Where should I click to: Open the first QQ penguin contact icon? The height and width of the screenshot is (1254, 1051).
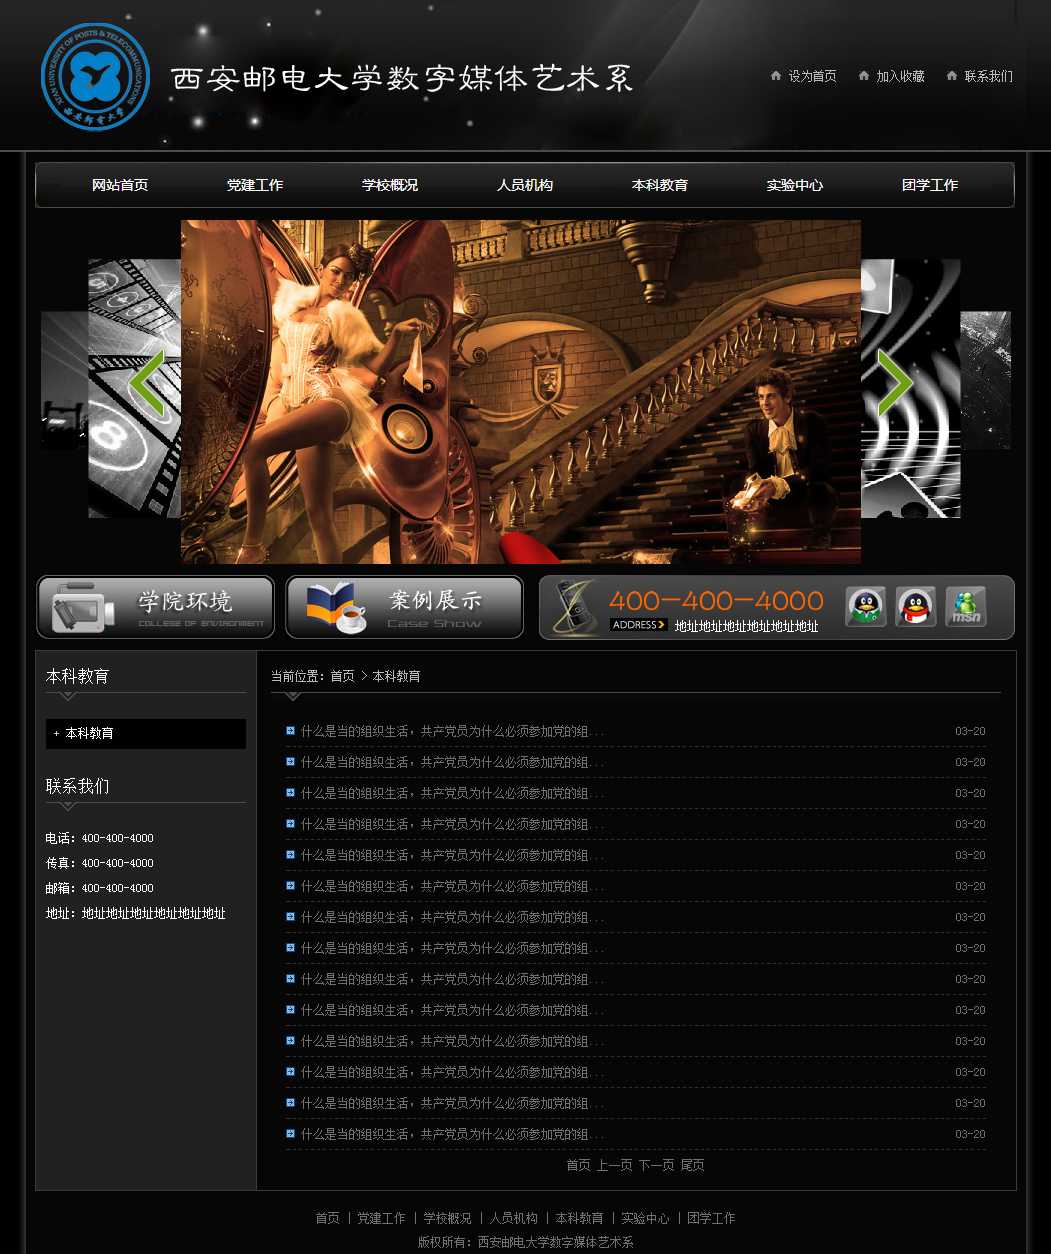[x=865, y=607]
